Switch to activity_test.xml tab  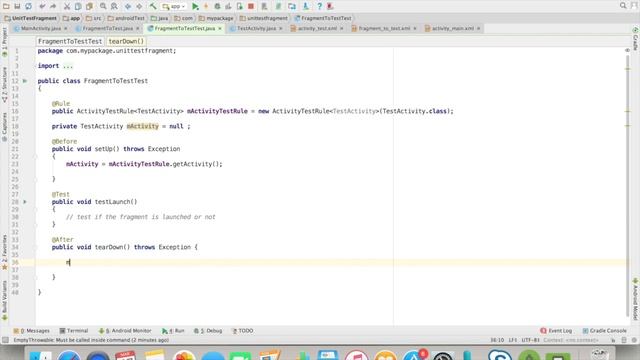(317, 29)
